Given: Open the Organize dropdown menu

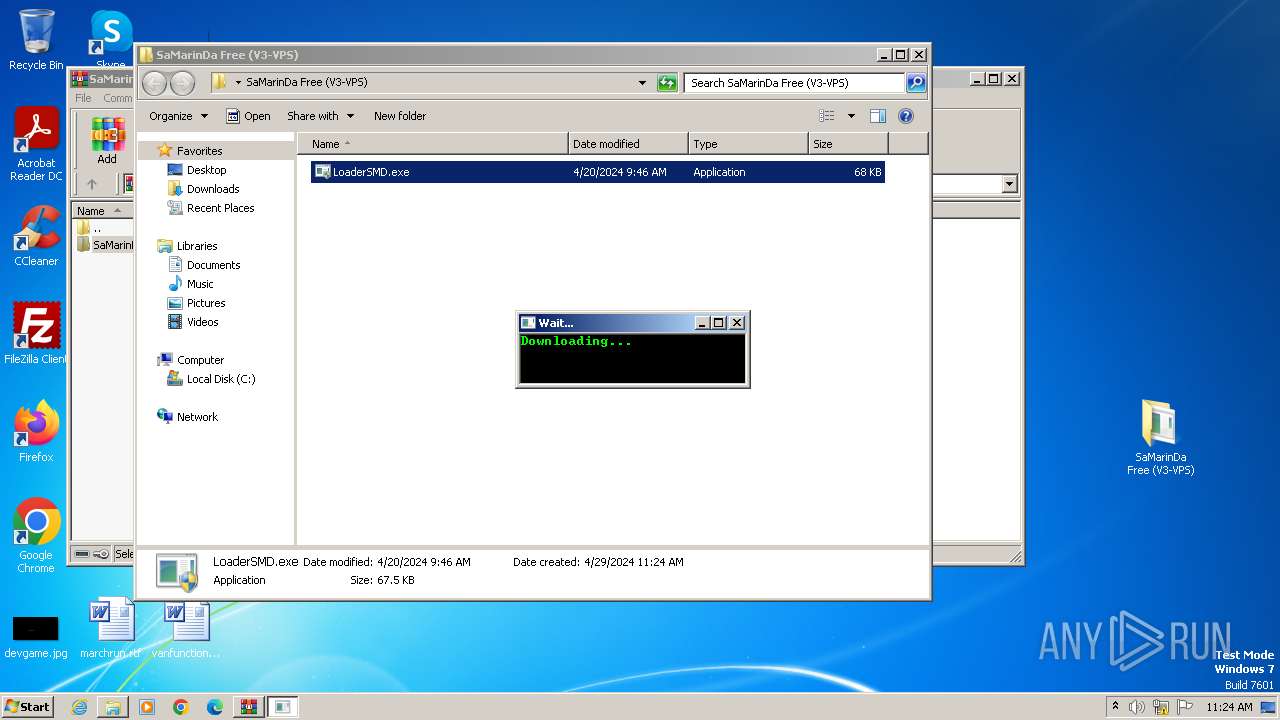Looking at the screenshot, I should (x=178, y=116).
